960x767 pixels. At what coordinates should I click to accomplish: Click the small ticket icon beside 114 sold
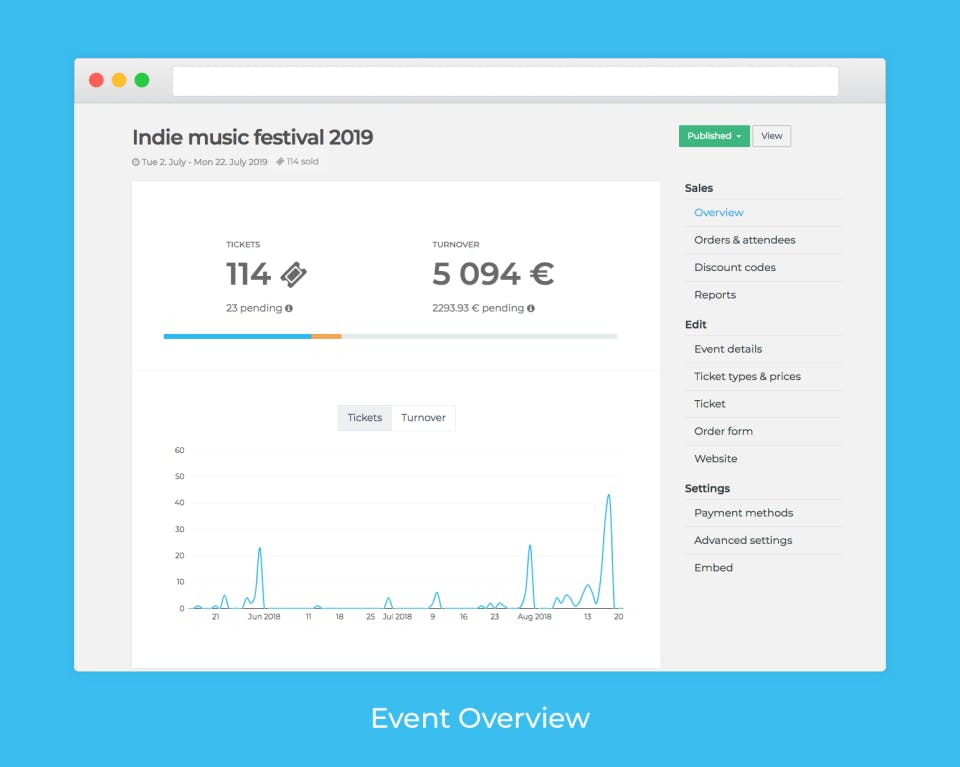pos(280,162)
